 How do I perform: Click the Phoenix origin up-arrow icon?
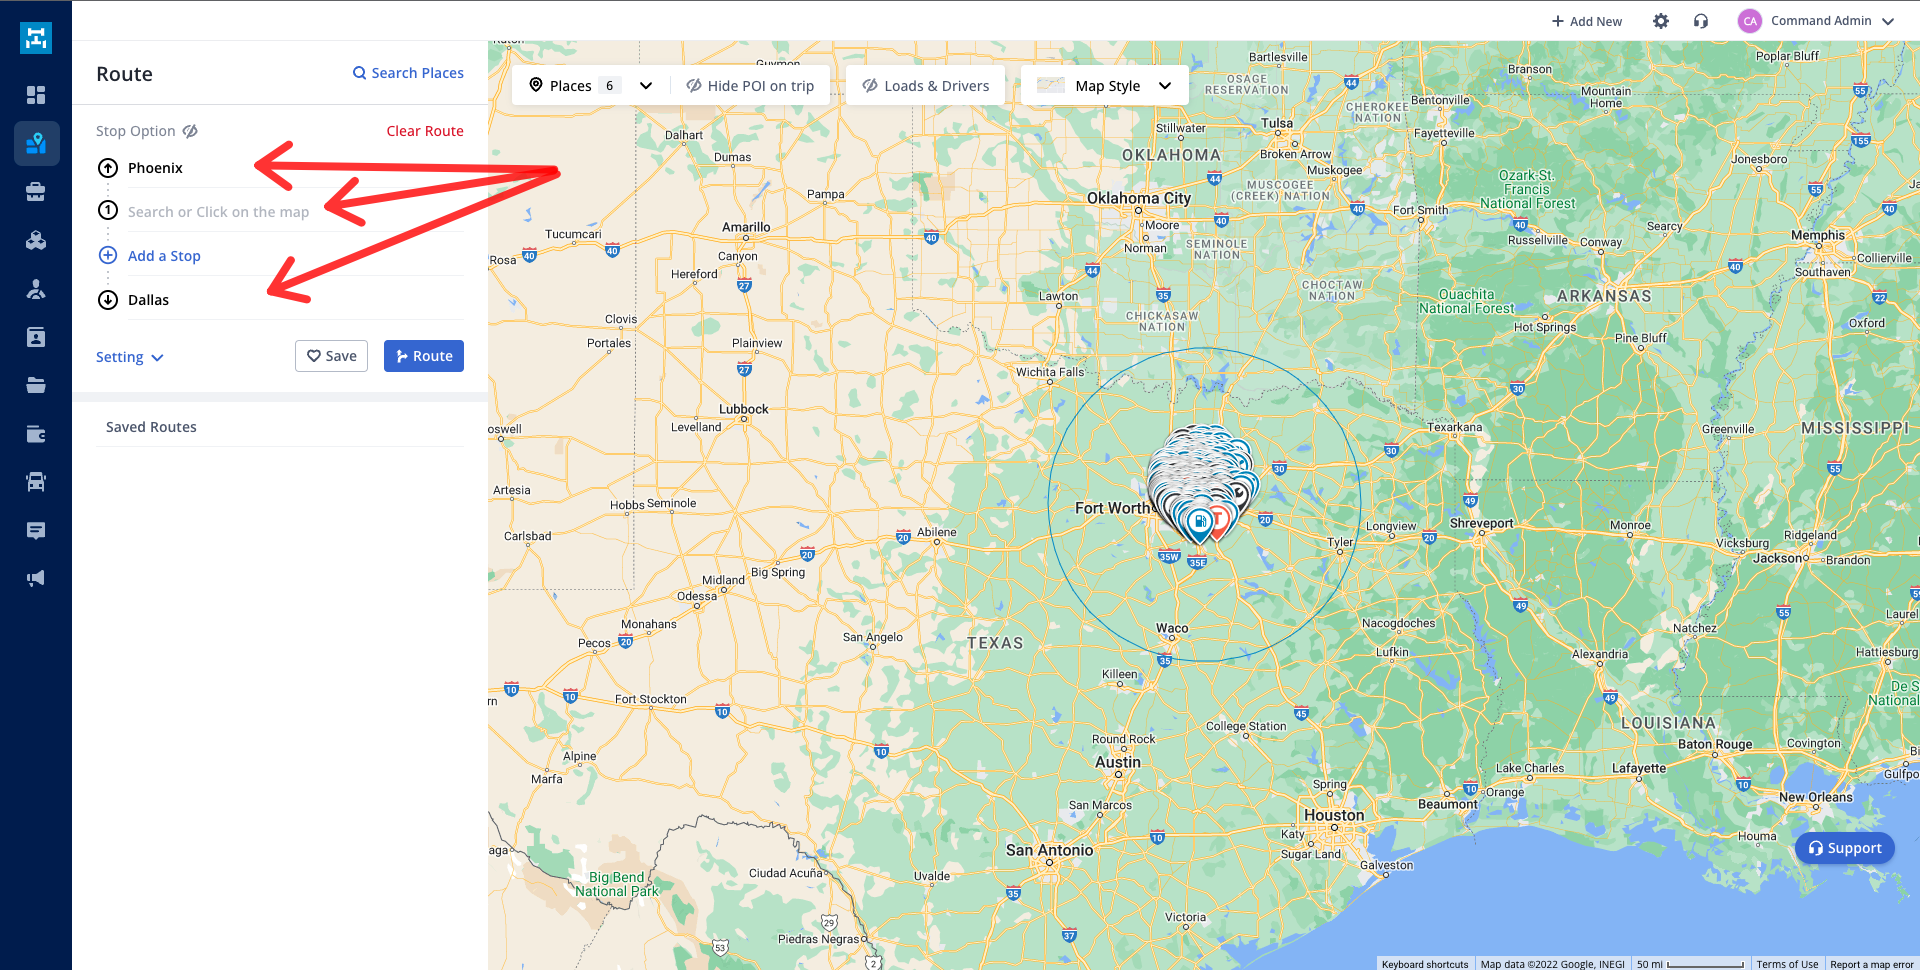pyautogui.click(x=108, y=168)
